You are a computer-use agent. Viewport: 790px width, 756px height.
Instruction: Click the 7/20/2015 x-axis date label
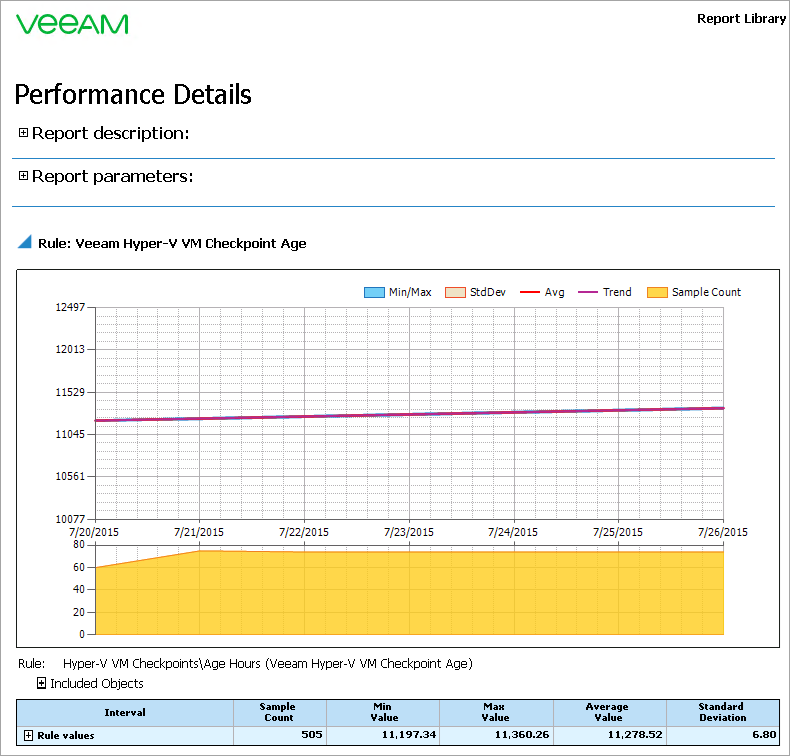pos(94,532)
